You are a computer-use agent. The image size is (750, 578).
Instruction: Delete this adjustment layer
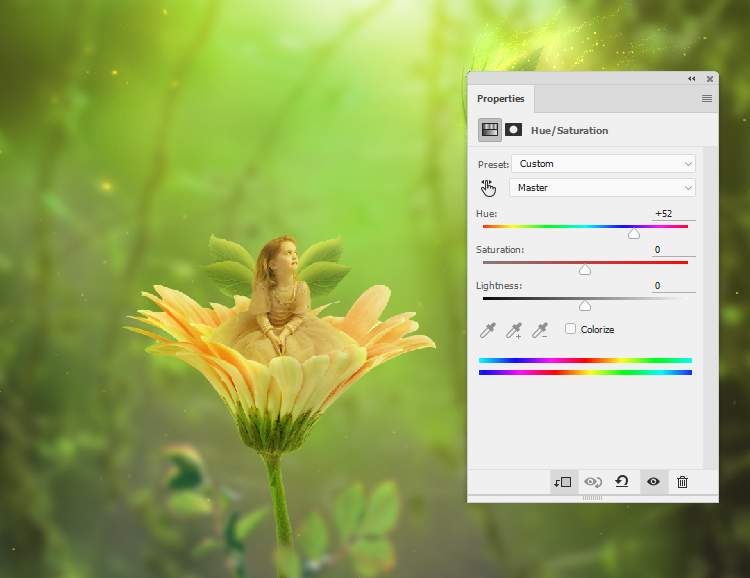point(683,482)
